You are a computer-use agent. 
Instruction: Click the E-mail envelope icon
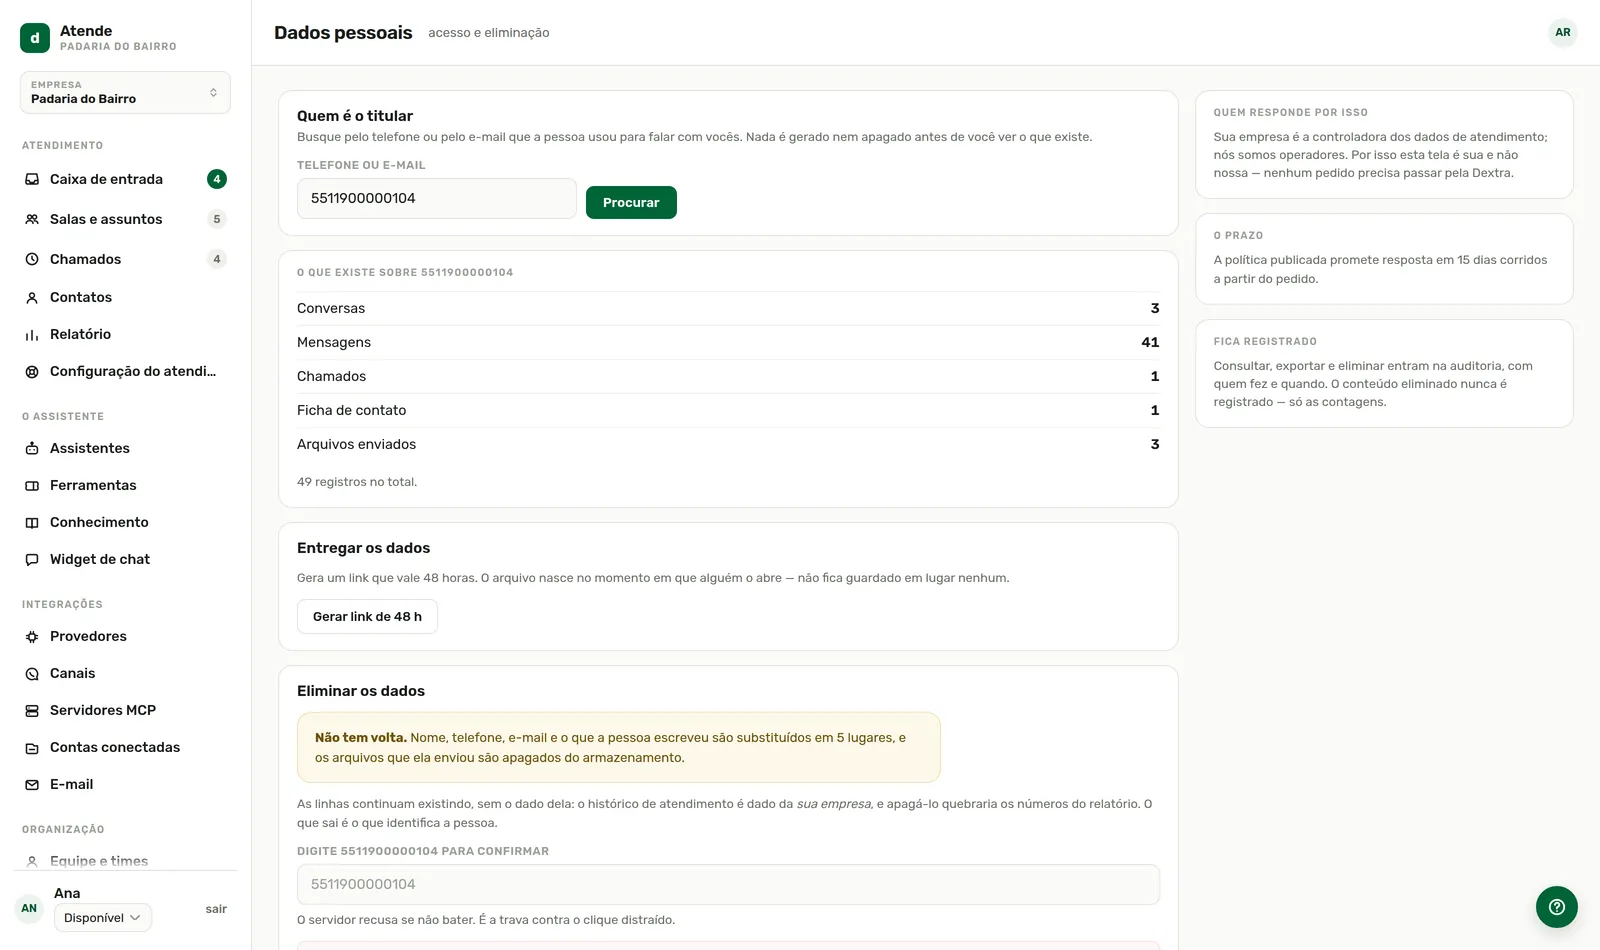[x=32, y=785]
